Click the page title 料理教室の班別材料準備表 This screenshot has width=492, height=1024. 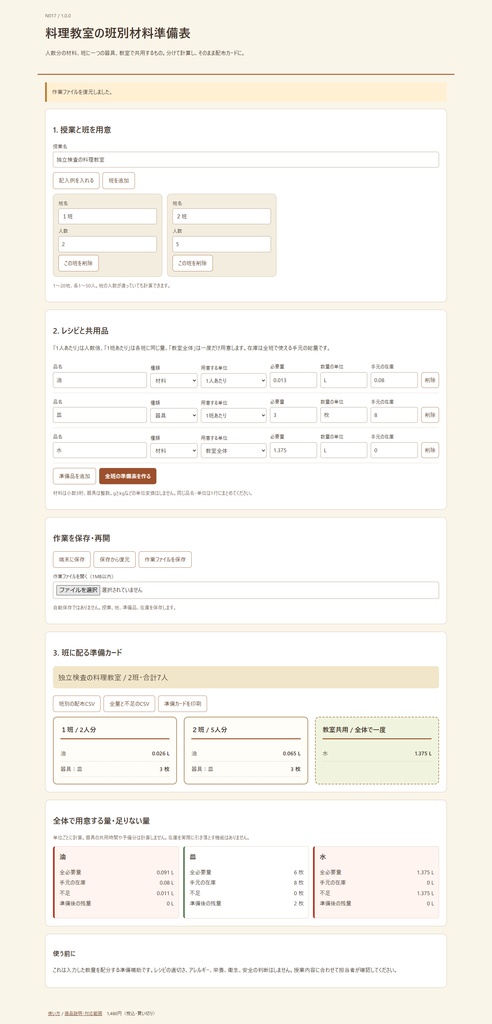(x=118, y=33)
